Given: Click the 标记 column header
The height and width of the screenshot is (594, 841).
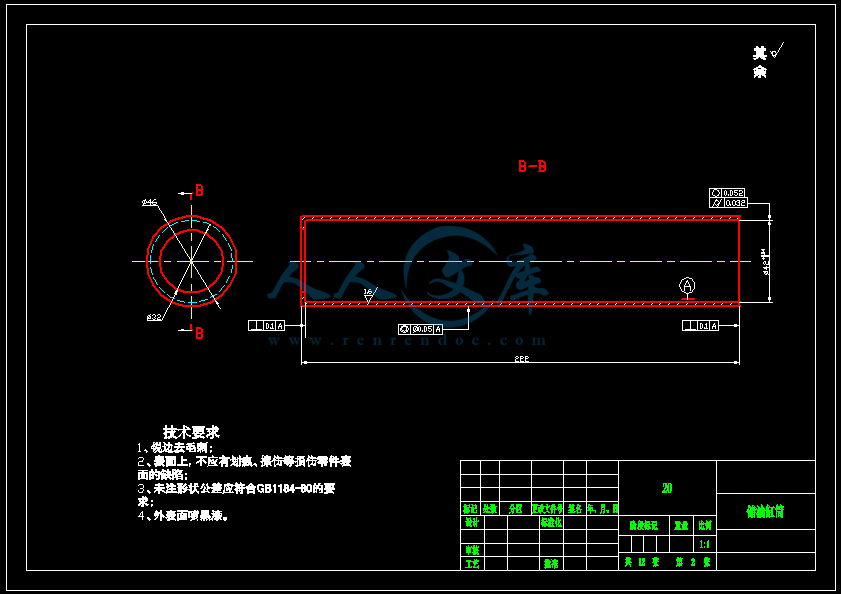Looking at the screenshot, I should pos(470,508).
